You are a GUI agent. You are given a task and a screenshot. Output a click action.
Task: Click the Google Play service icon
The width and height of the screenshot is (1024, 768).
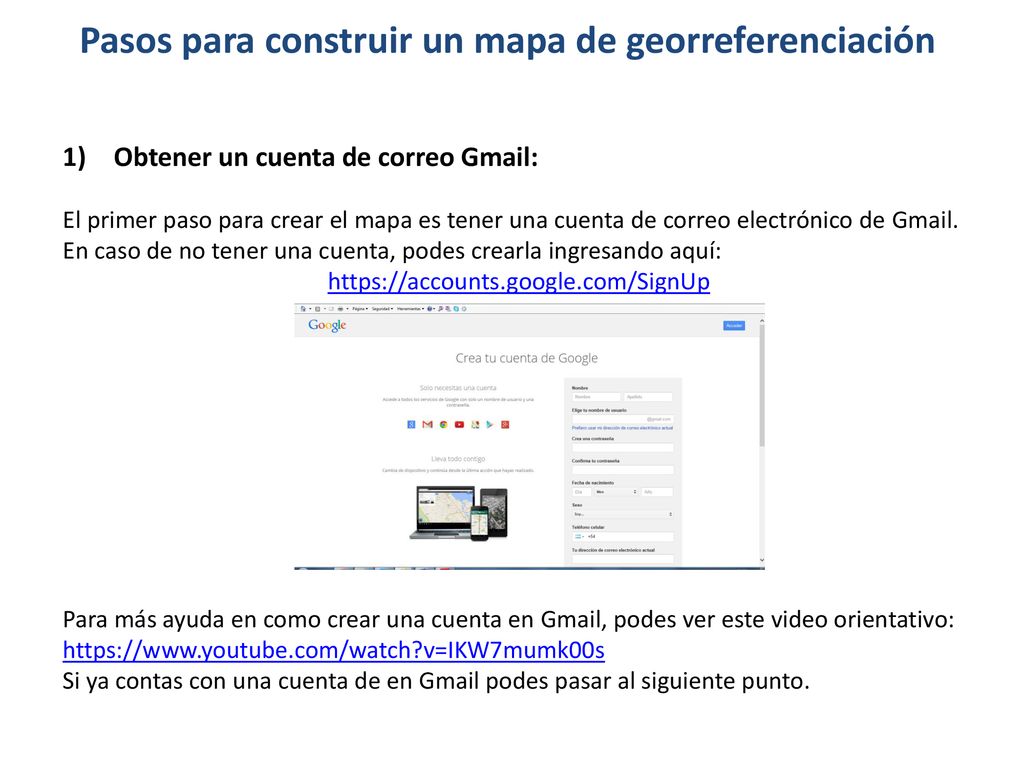(489, 424)
